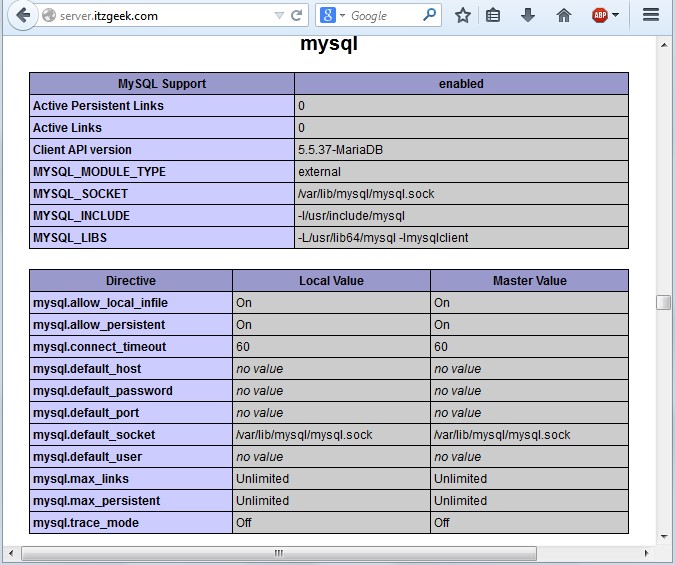Click the vertical scrollbar thumb
Screen dimensions: 675x565
[x=663, y=303]
